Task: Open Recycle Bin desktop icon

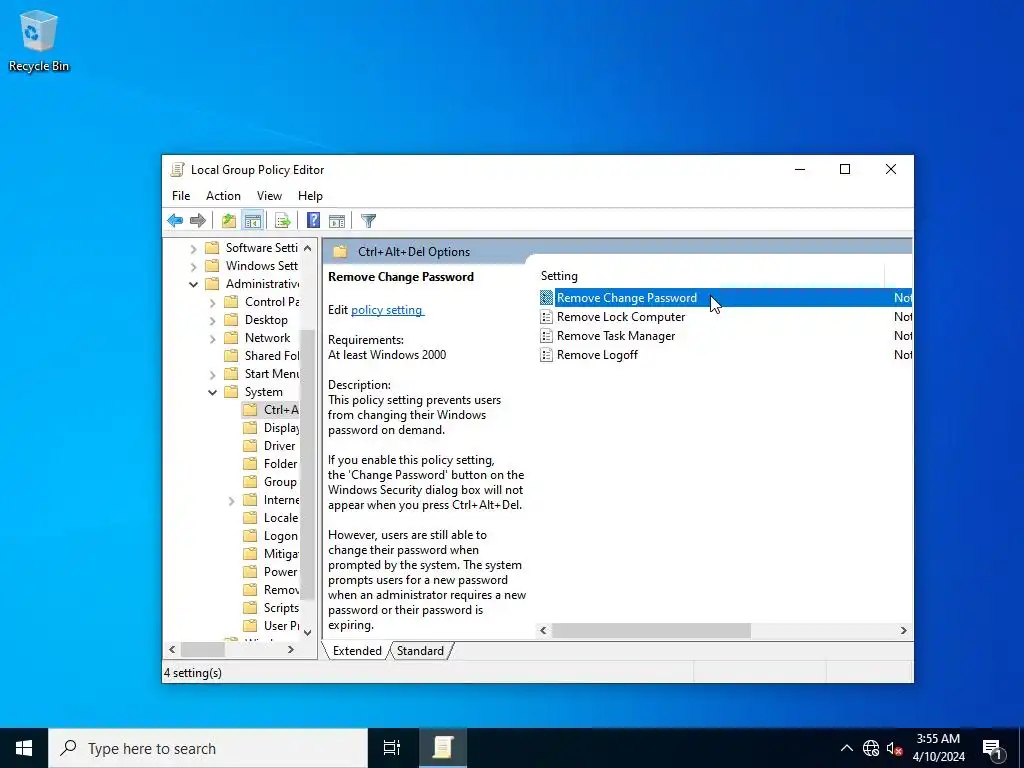Action: [39, 40]
